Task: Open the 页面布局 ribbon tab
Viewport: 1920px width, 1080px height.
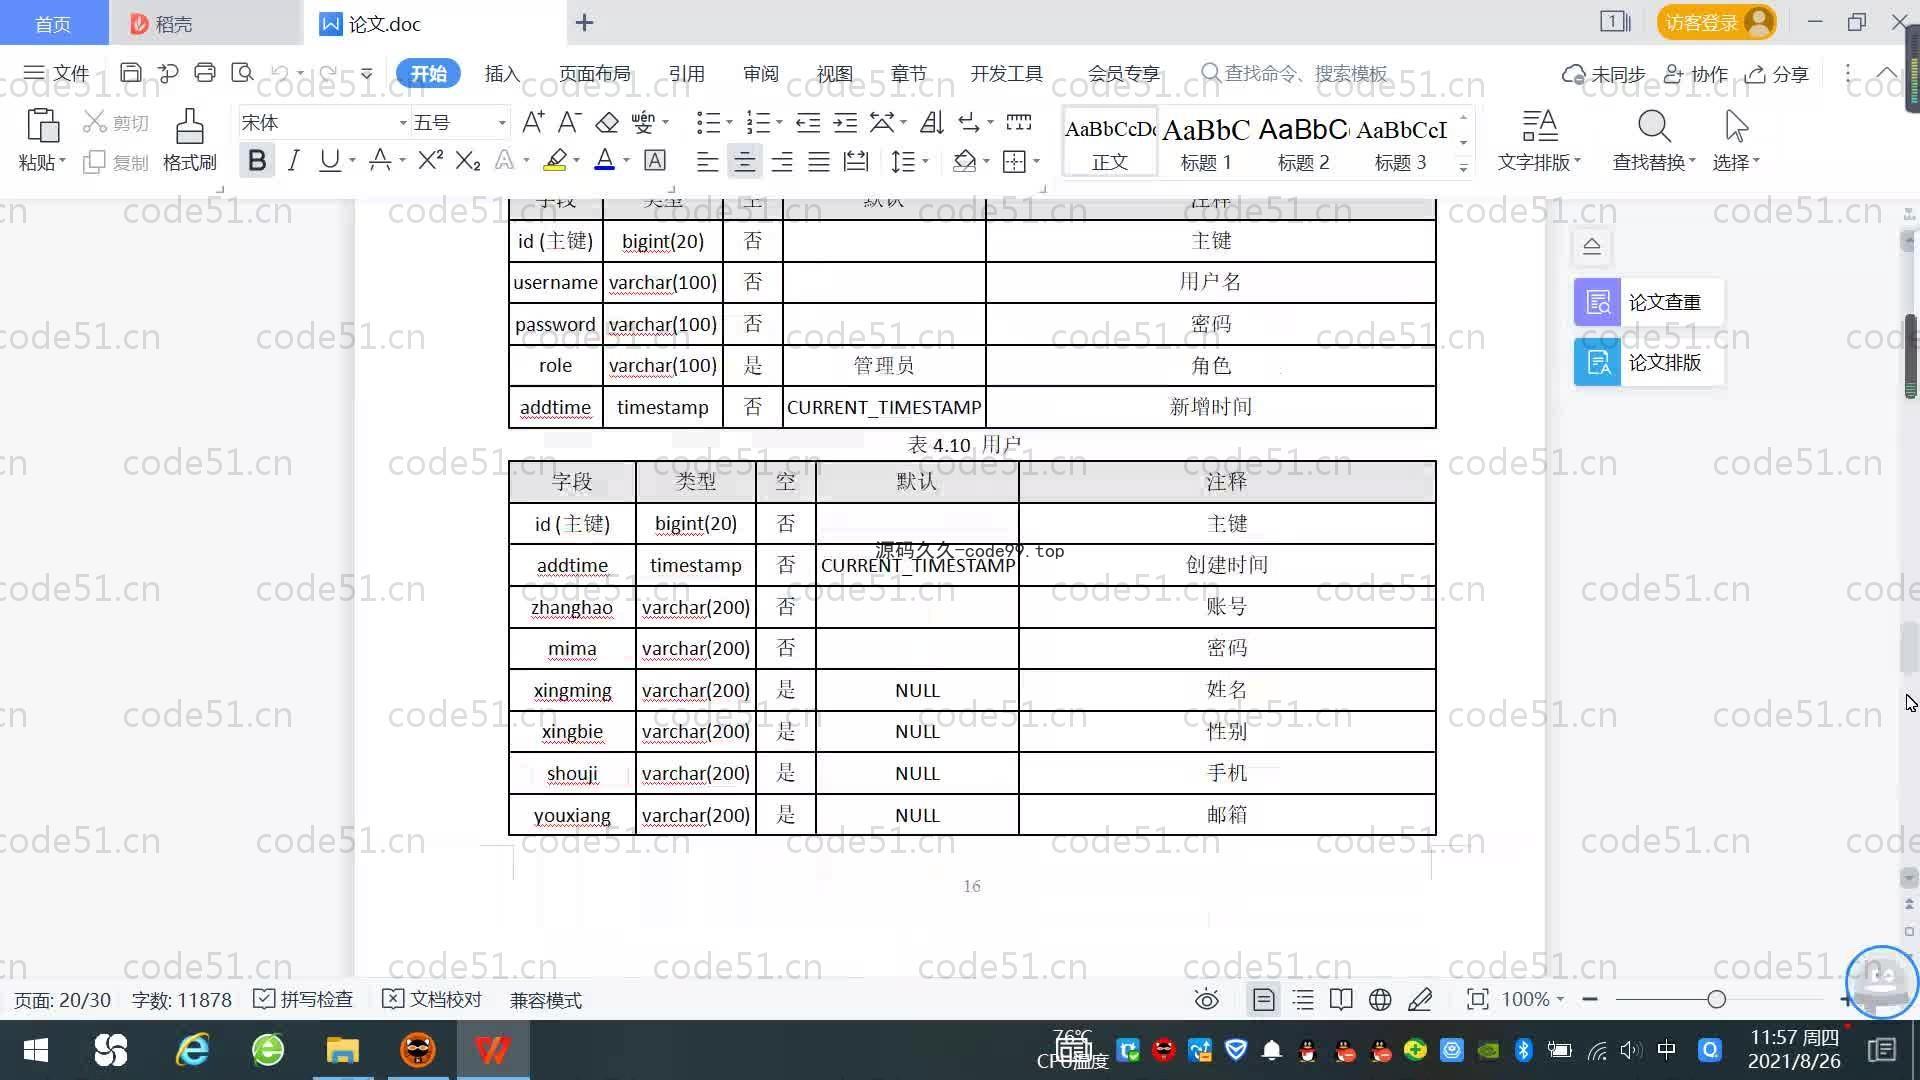Action: tap(594, 74)
